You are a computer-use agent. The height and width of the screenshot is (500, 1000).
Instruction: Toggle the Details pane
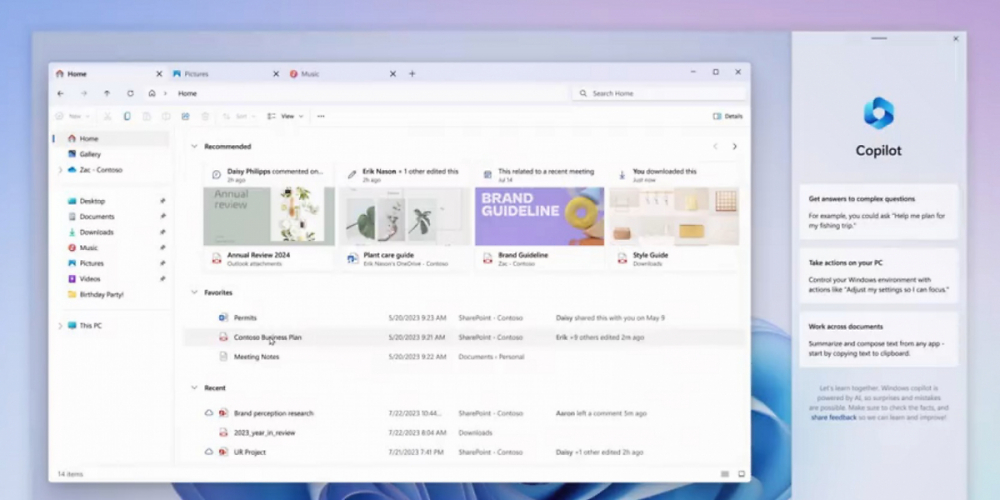pyautogui.click(x=728, y=116)
